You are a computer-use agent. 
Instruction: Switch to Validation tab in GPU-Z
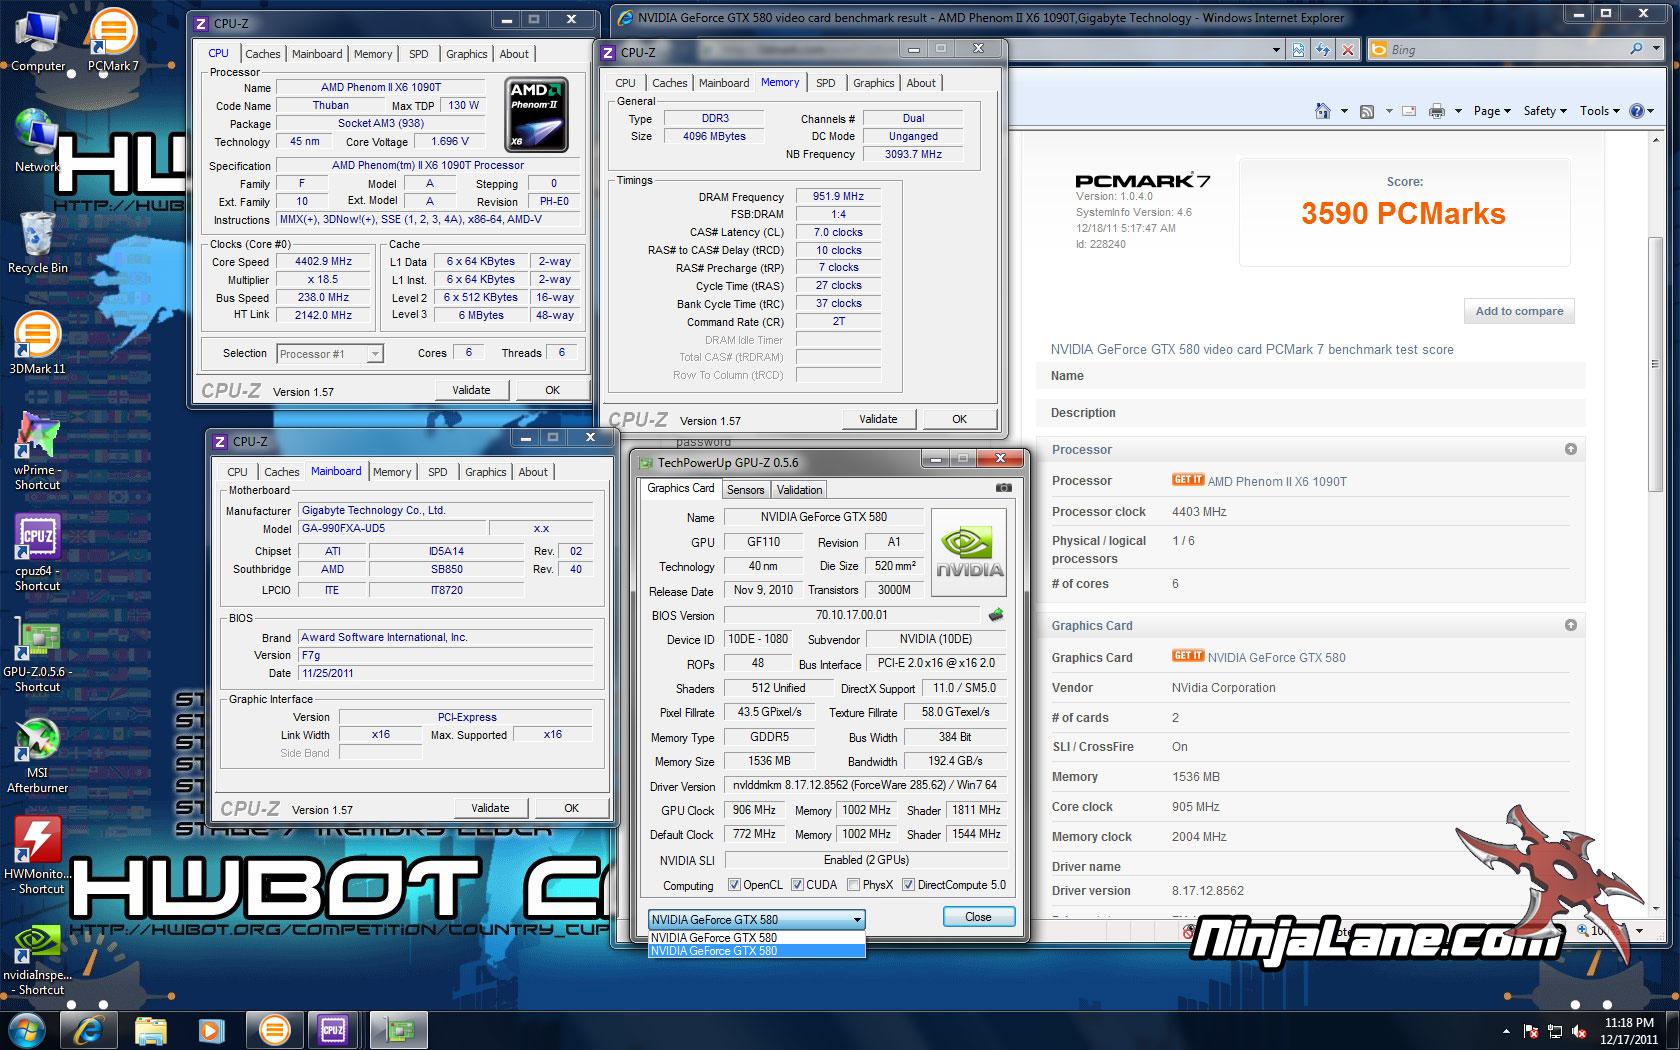click(x=799, y=490)
